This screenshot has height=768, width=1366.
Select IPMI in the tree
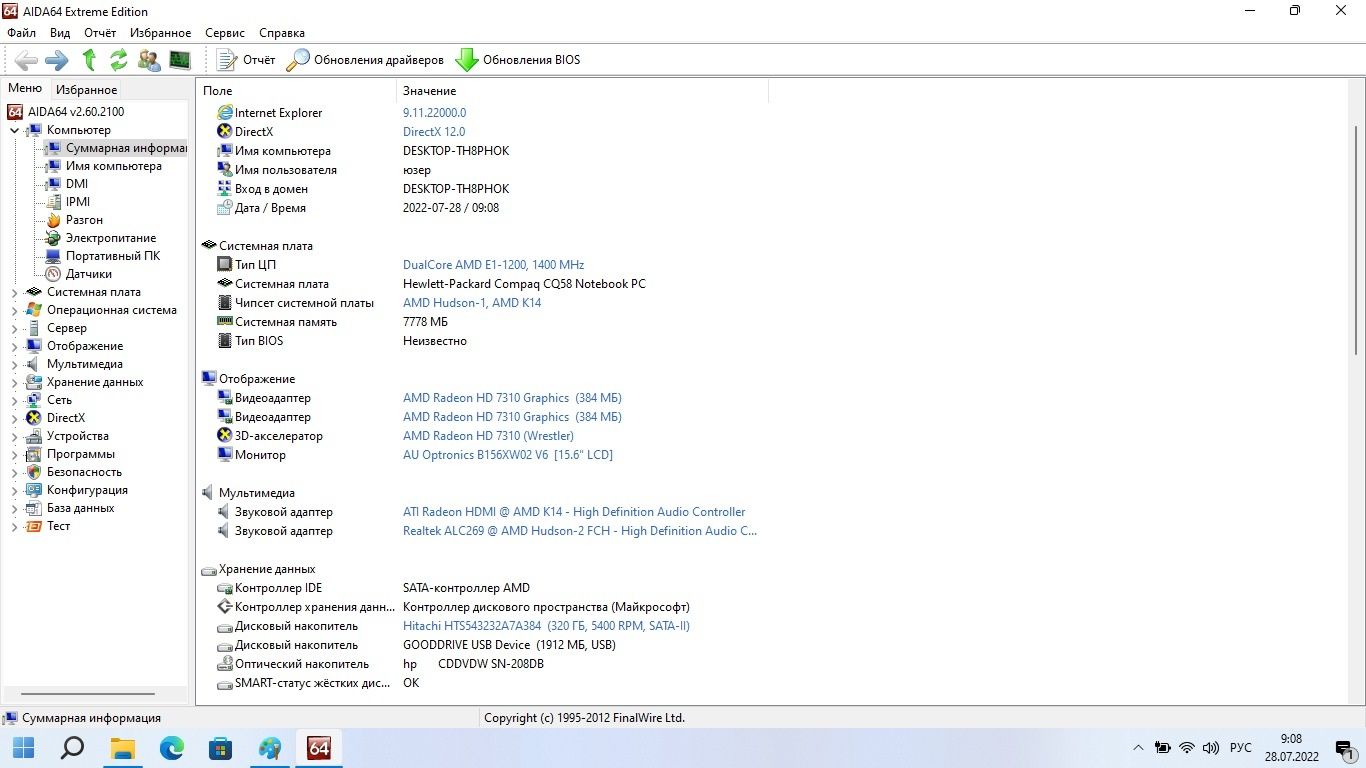(x=77, y=202)
